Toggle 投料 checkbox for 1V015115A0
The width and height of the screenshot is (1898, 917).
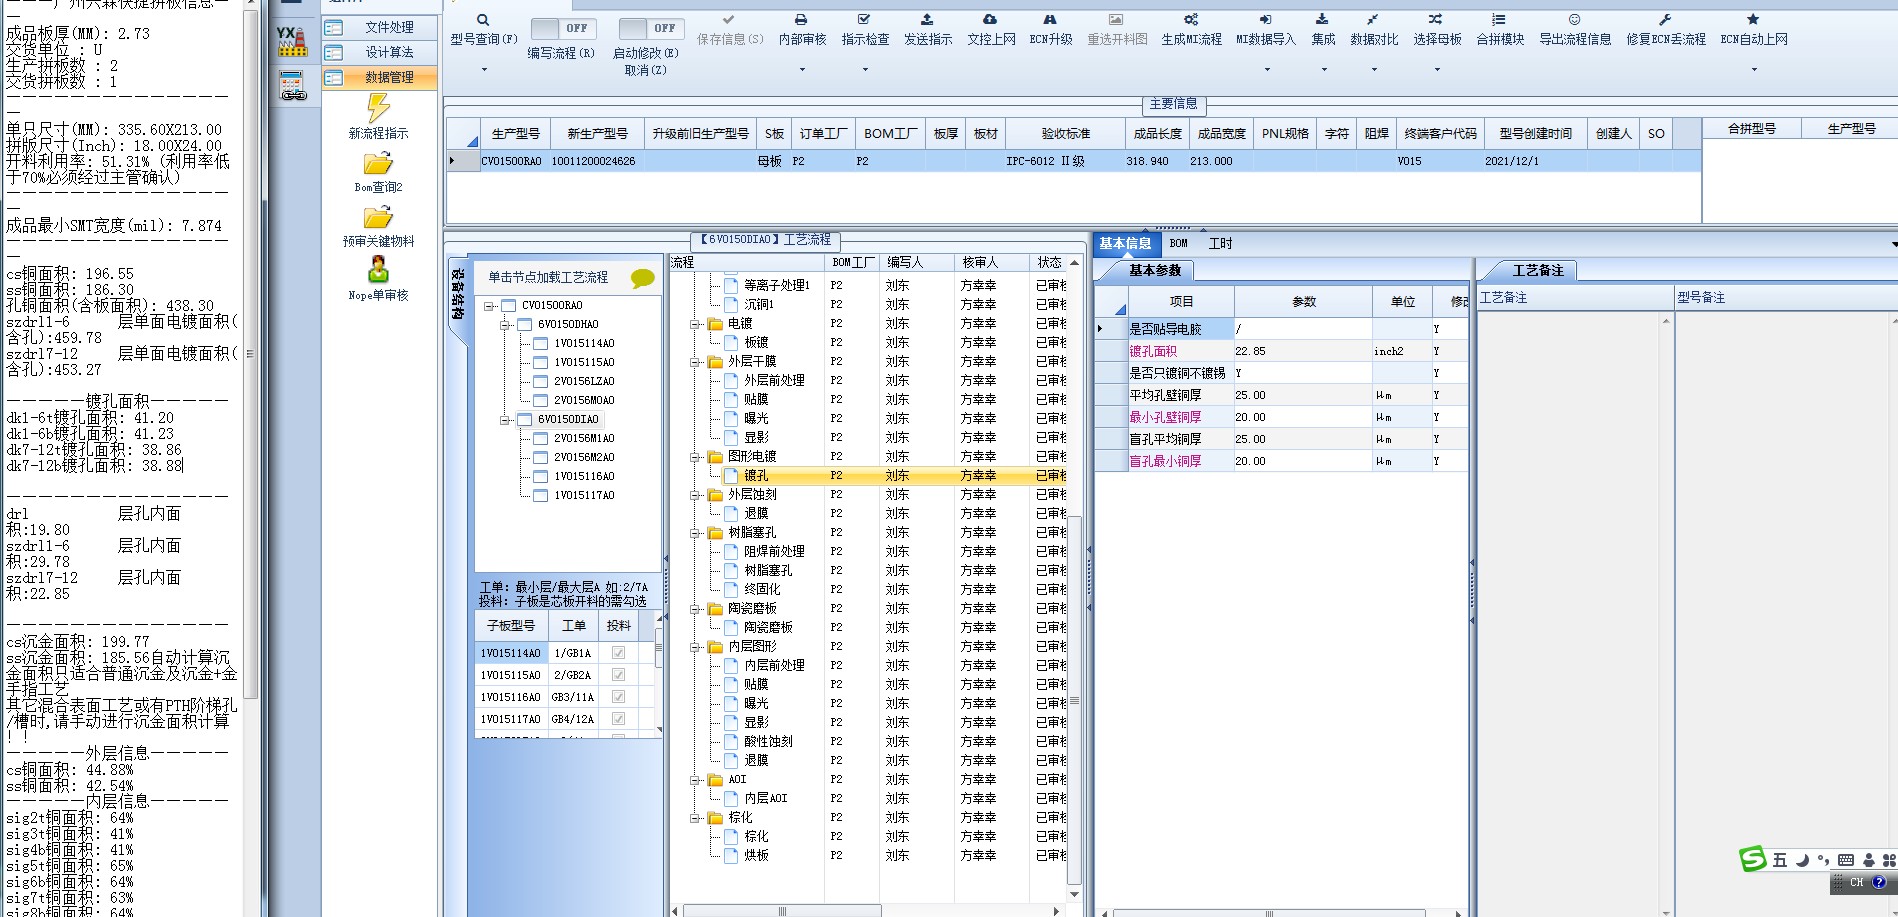pos(618,675)
